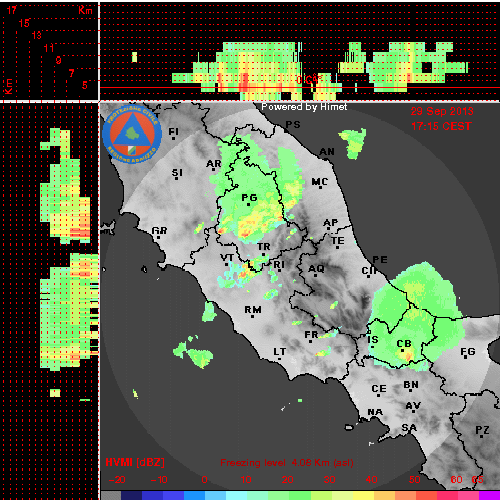Screen dimensions: 500x500
Task: Click the gray swatch starting the color scale
Action: coord(111,495)
